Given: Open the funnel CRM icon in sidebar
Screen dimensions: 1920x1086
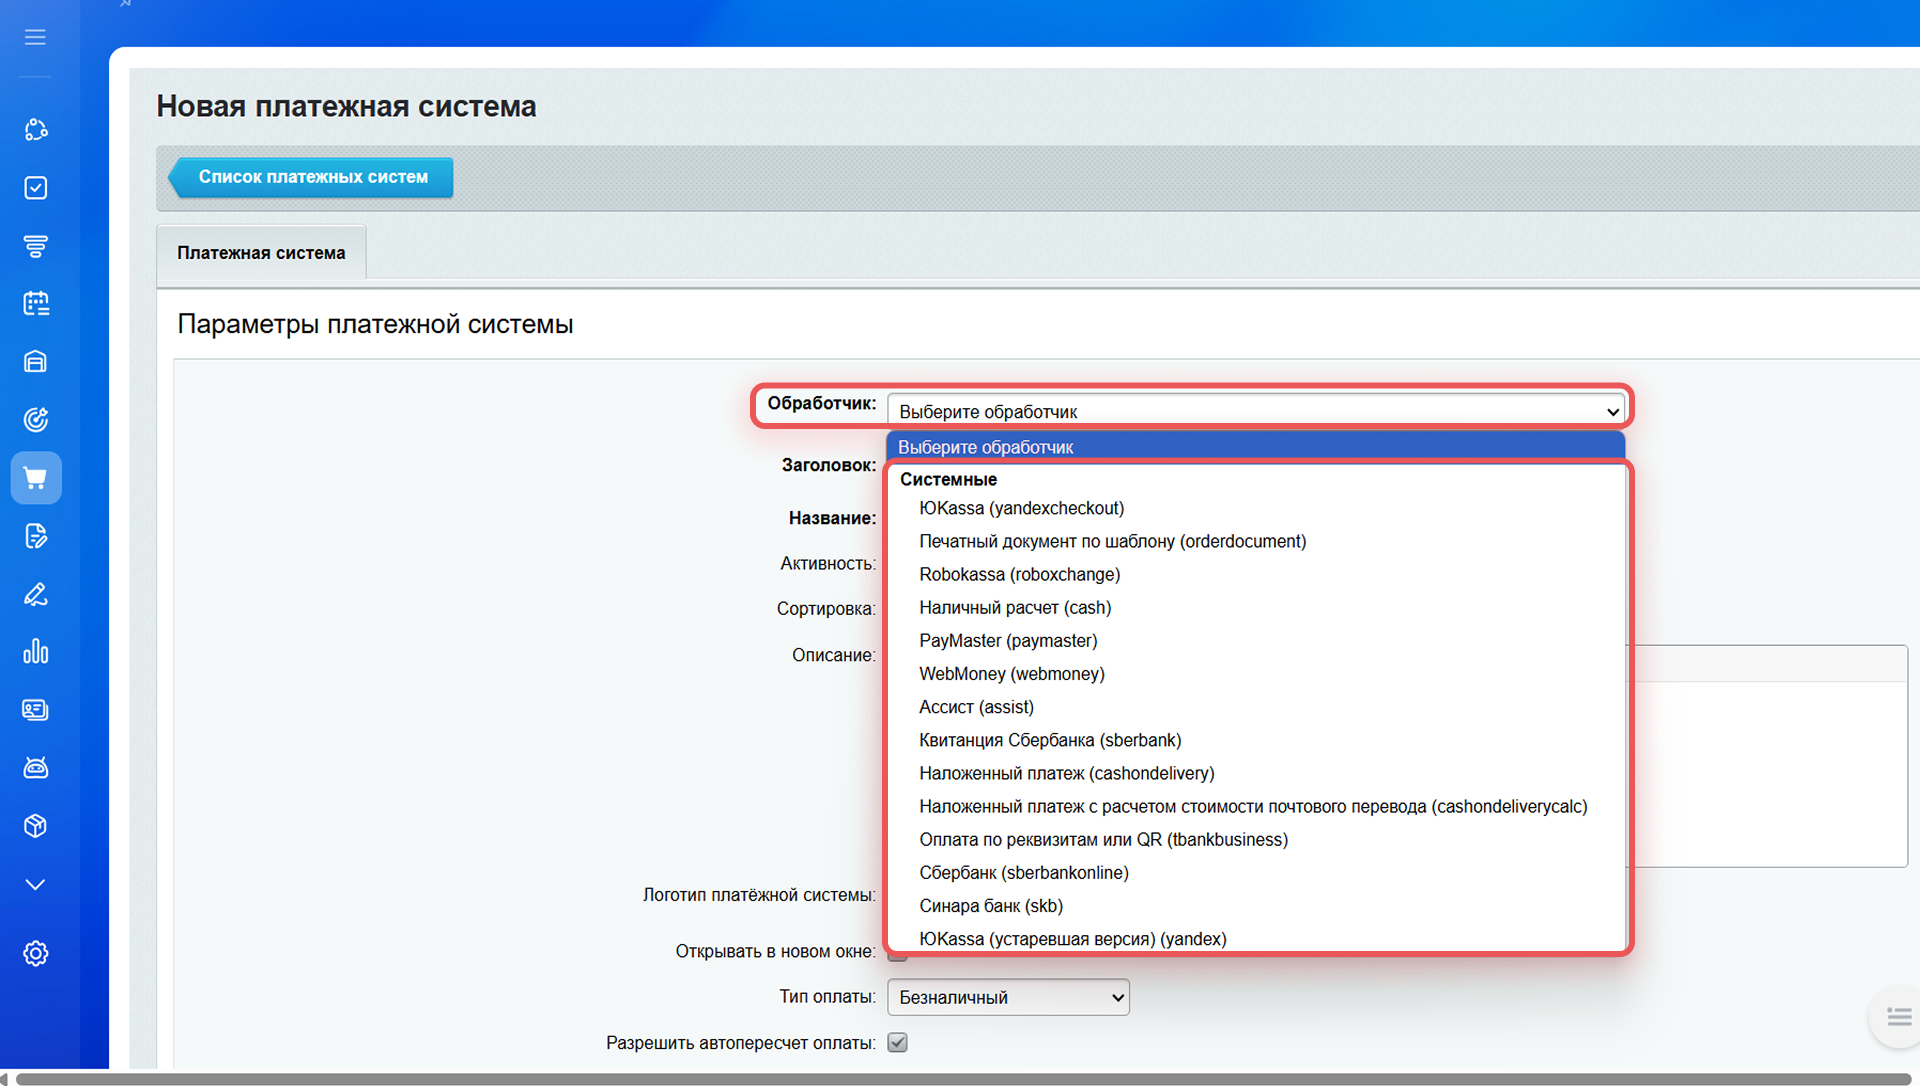Looking at the screenshot, I should [36, 246].
